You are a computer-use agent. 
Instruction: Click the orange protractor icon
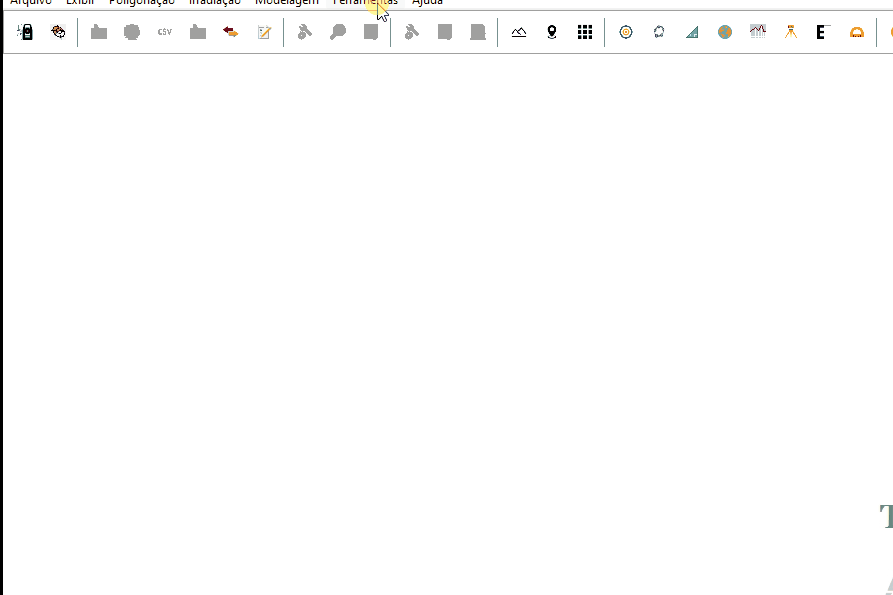[857, 32]
